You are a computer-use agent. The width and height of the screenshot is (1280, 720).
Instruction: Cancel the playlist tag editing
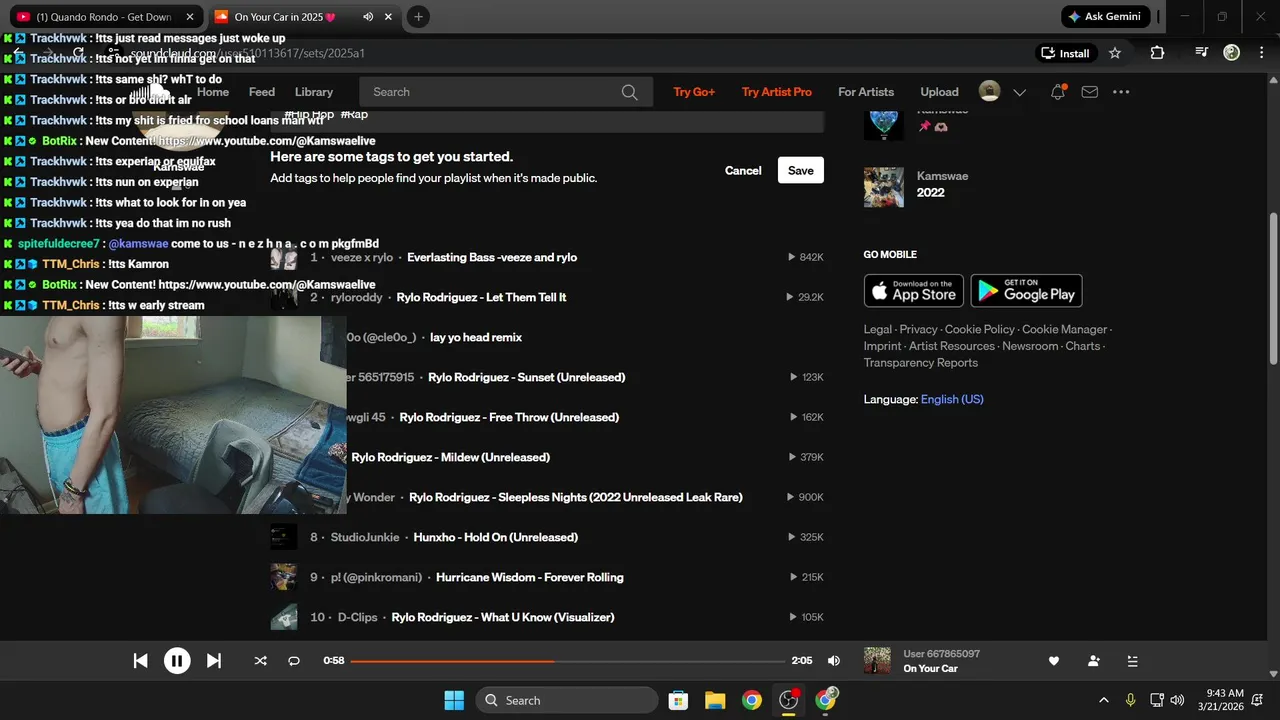[x=743, y=171]
